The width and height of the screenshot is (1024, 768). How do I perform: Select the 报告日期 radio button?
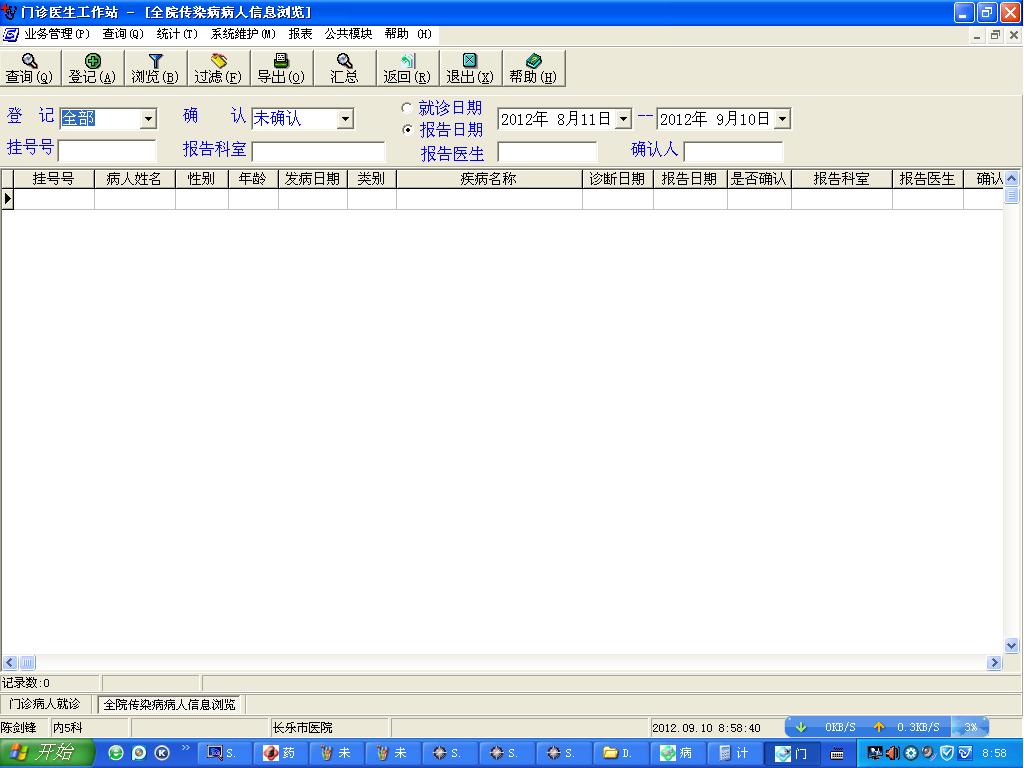407,130
